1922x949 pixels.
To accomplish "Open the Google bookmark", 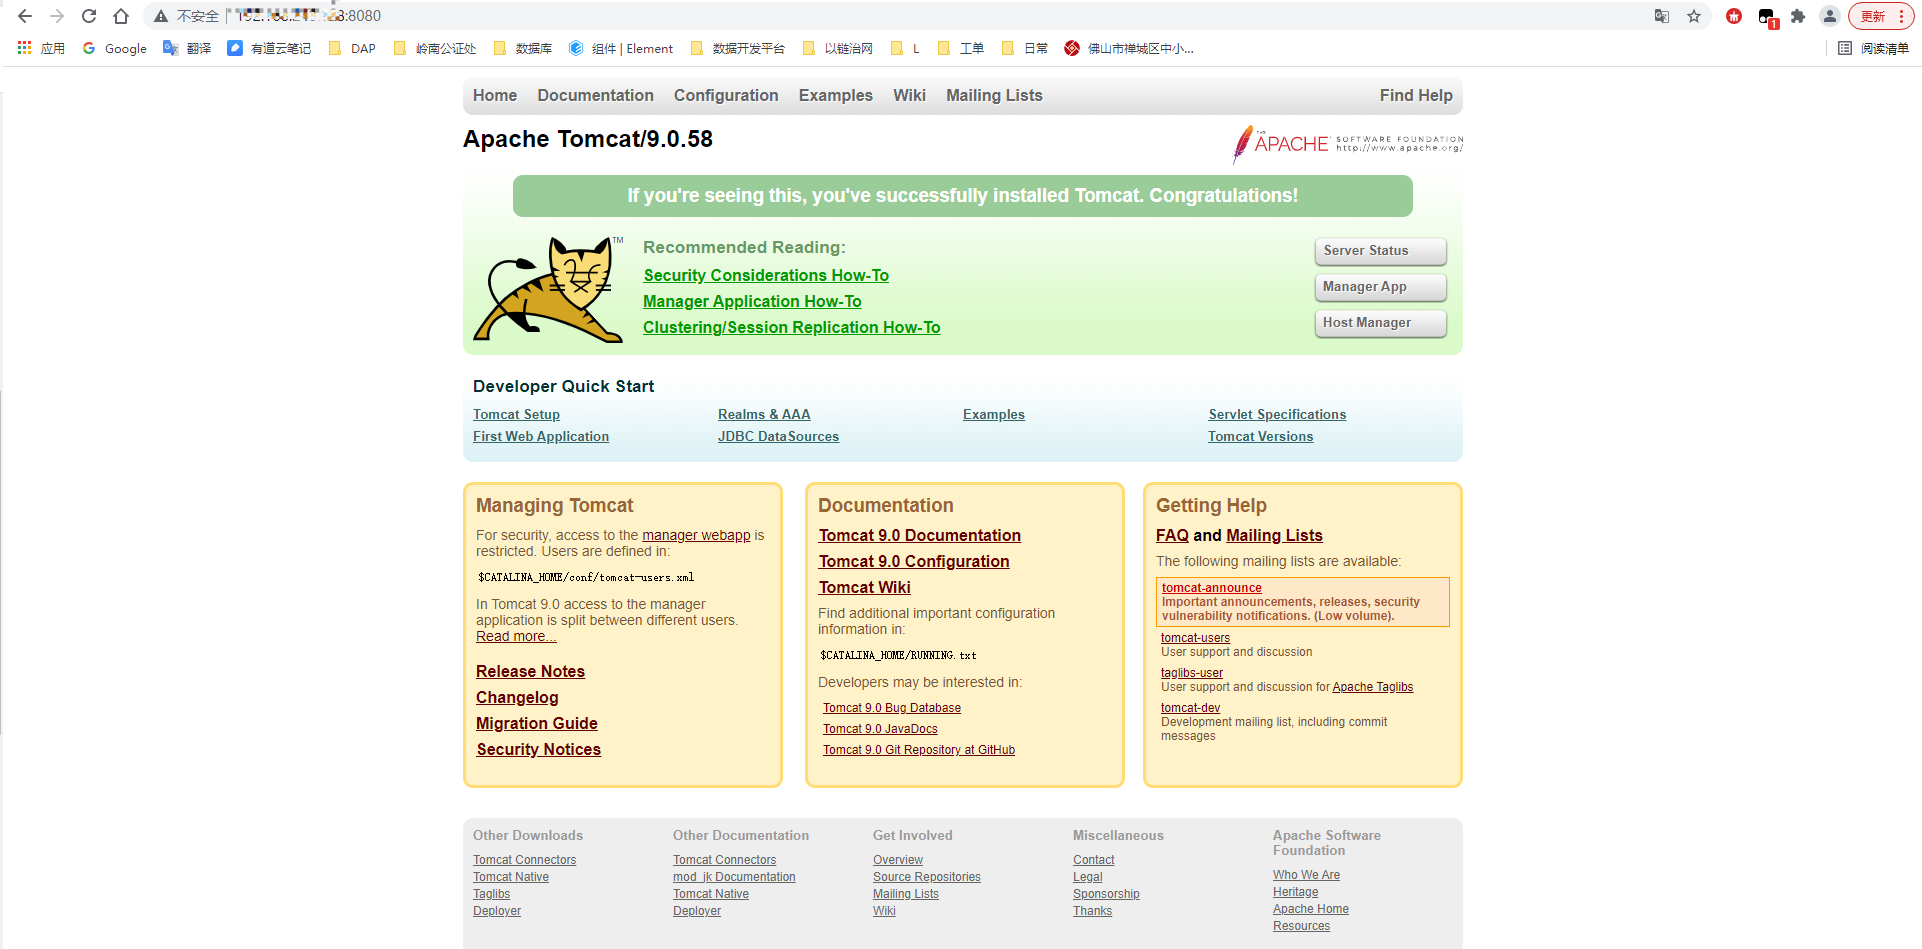I will [115, 48].
